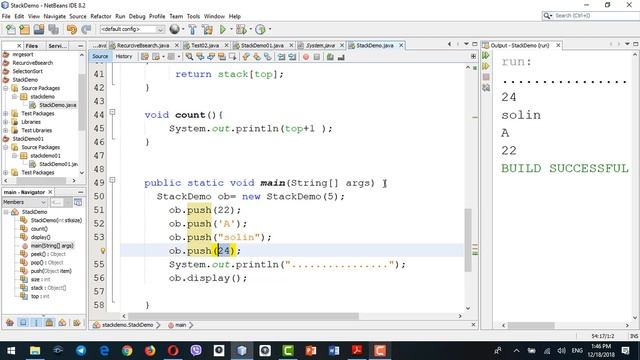The image size is (640, 360).
Task: Click the main breadcrumb below editor
Action: point(180,325)
